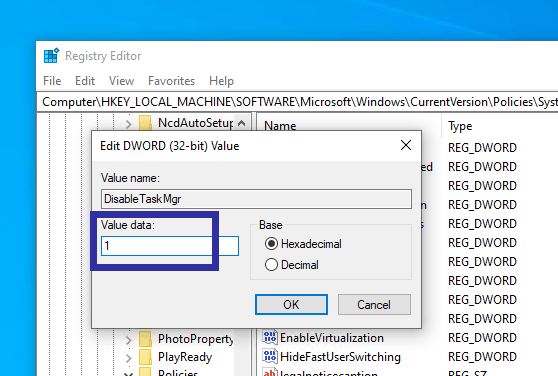
Task: Select the PlayReady folder icon
Action: coord(145,357)
